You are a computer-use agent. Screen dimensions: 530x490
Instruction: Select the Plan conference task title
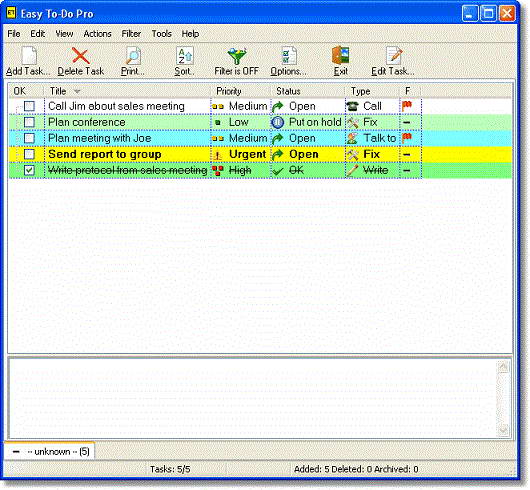click(x=87, y=122)
